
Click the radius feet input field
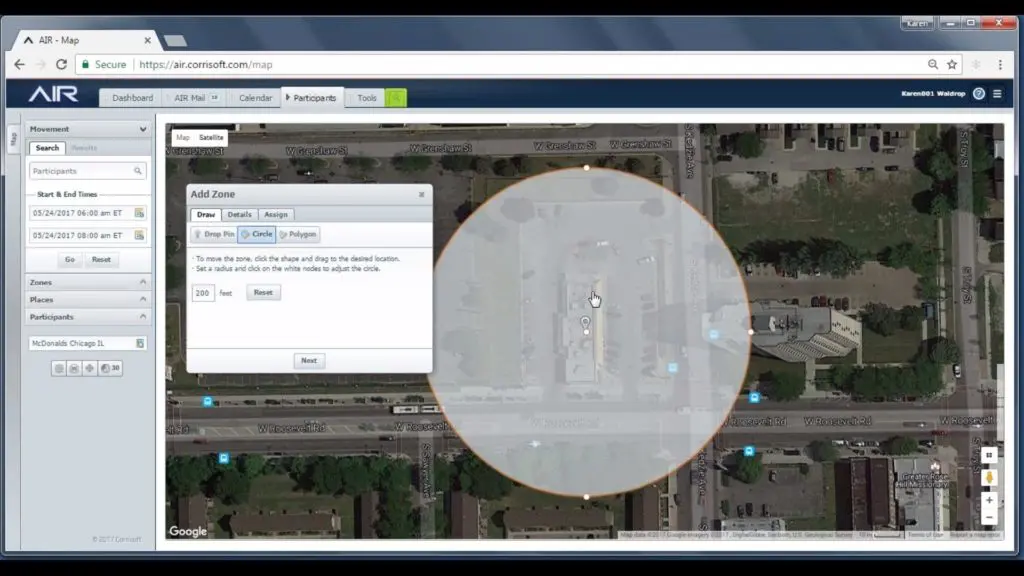pos(203,293)
